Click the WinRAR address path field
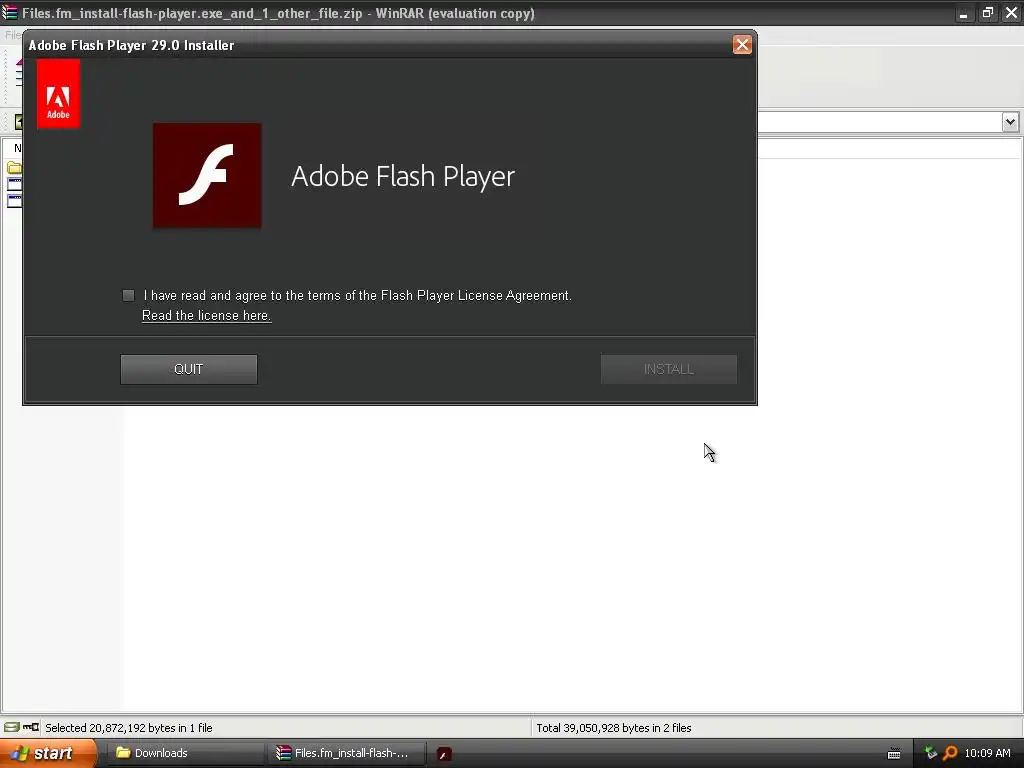This screenshot has width=1024, height=768. 880,122
